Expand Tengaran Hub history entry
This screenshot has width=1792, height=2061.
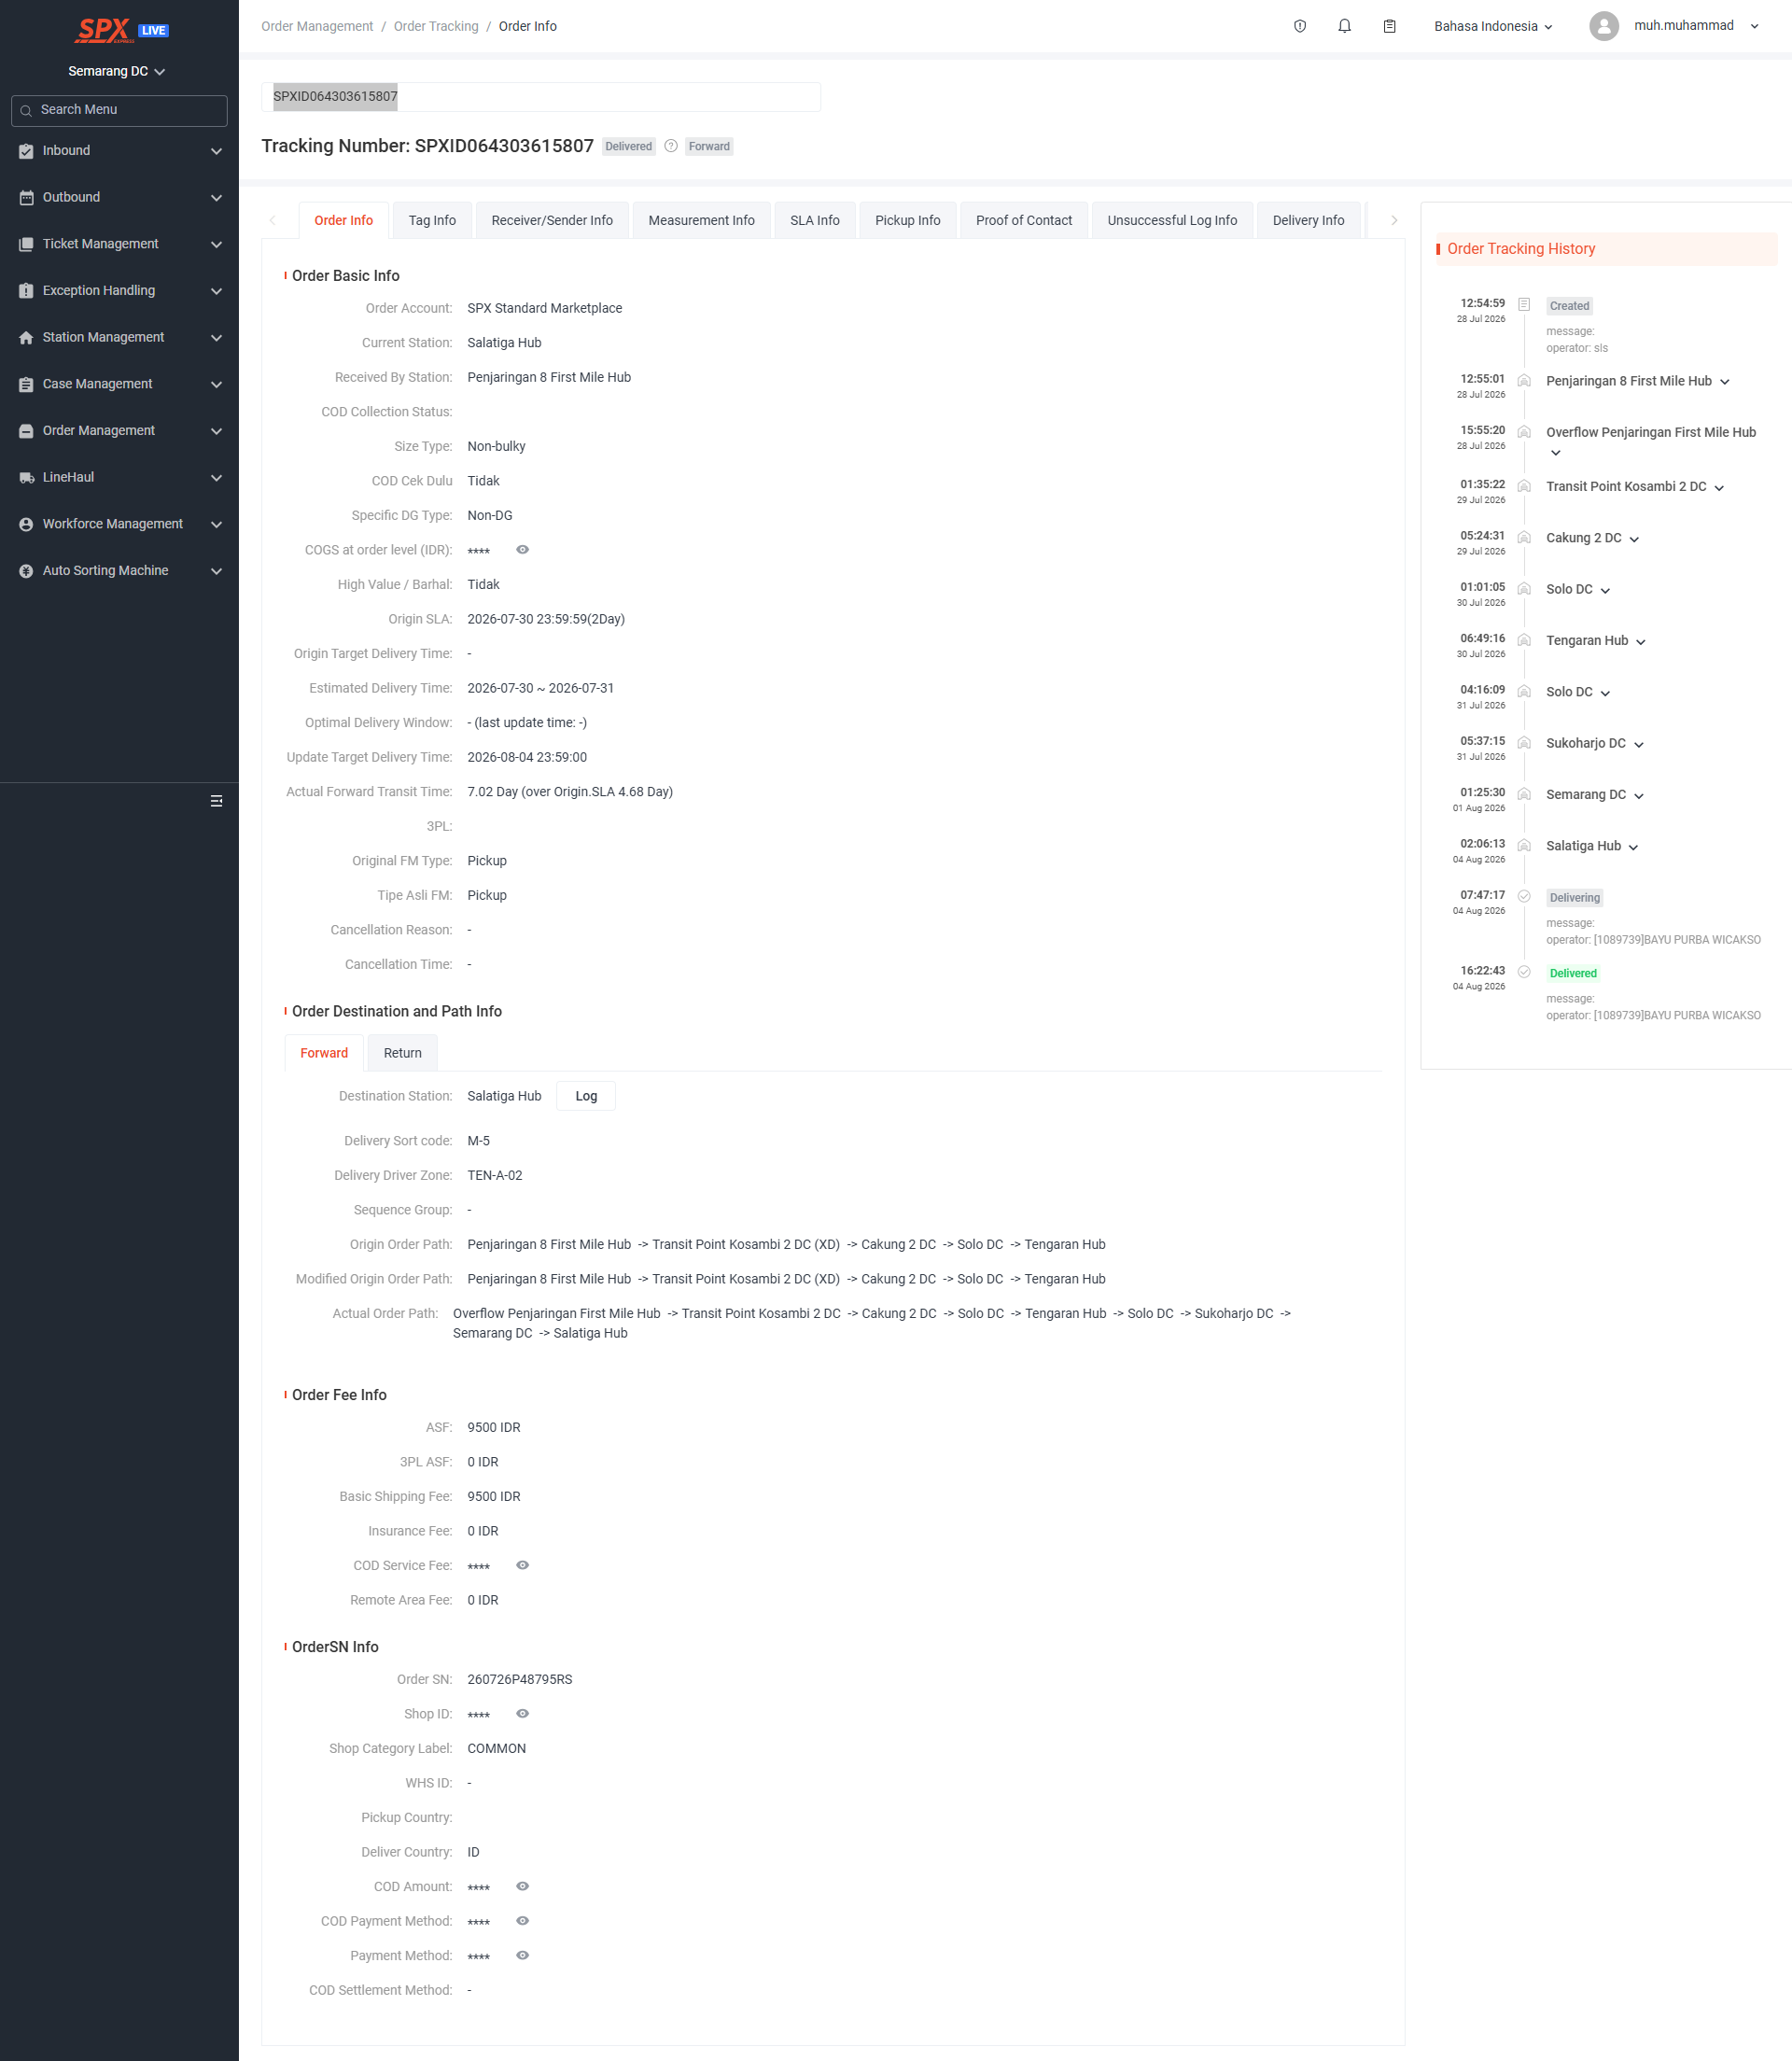tap(1640, 642)
